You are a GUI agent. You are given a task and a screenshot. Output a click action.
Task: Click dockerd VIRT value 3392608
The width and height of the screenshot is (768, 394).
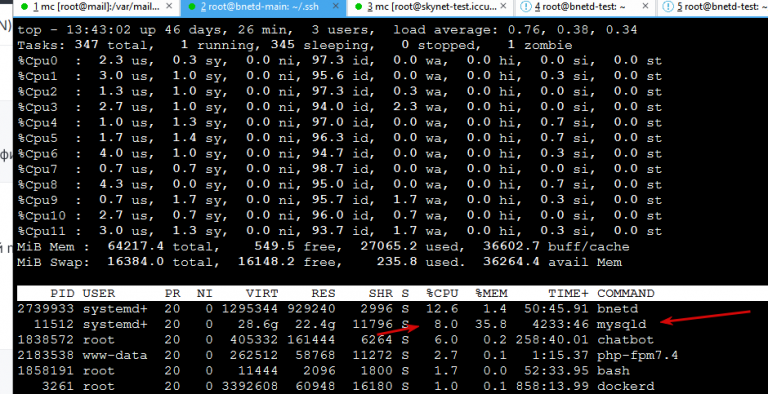coord(250,387)
